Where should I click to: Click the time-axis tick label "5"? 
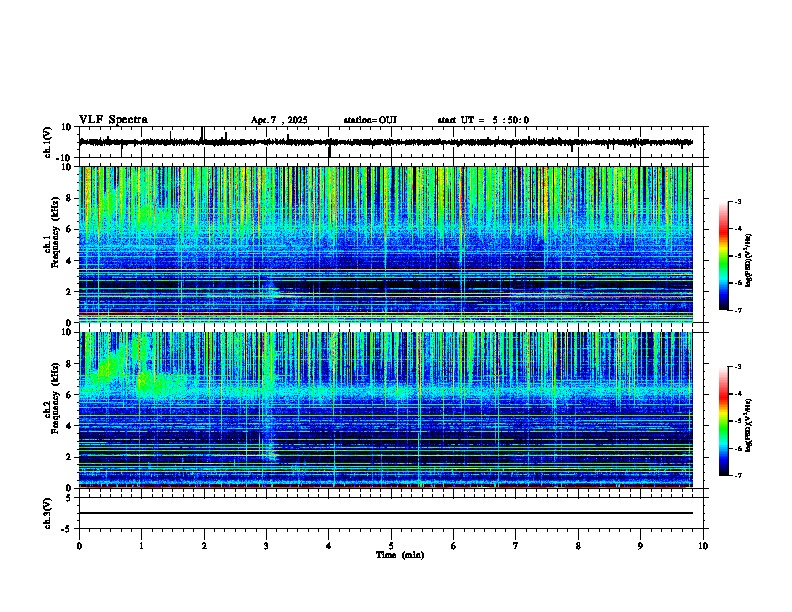pos(391,546)
